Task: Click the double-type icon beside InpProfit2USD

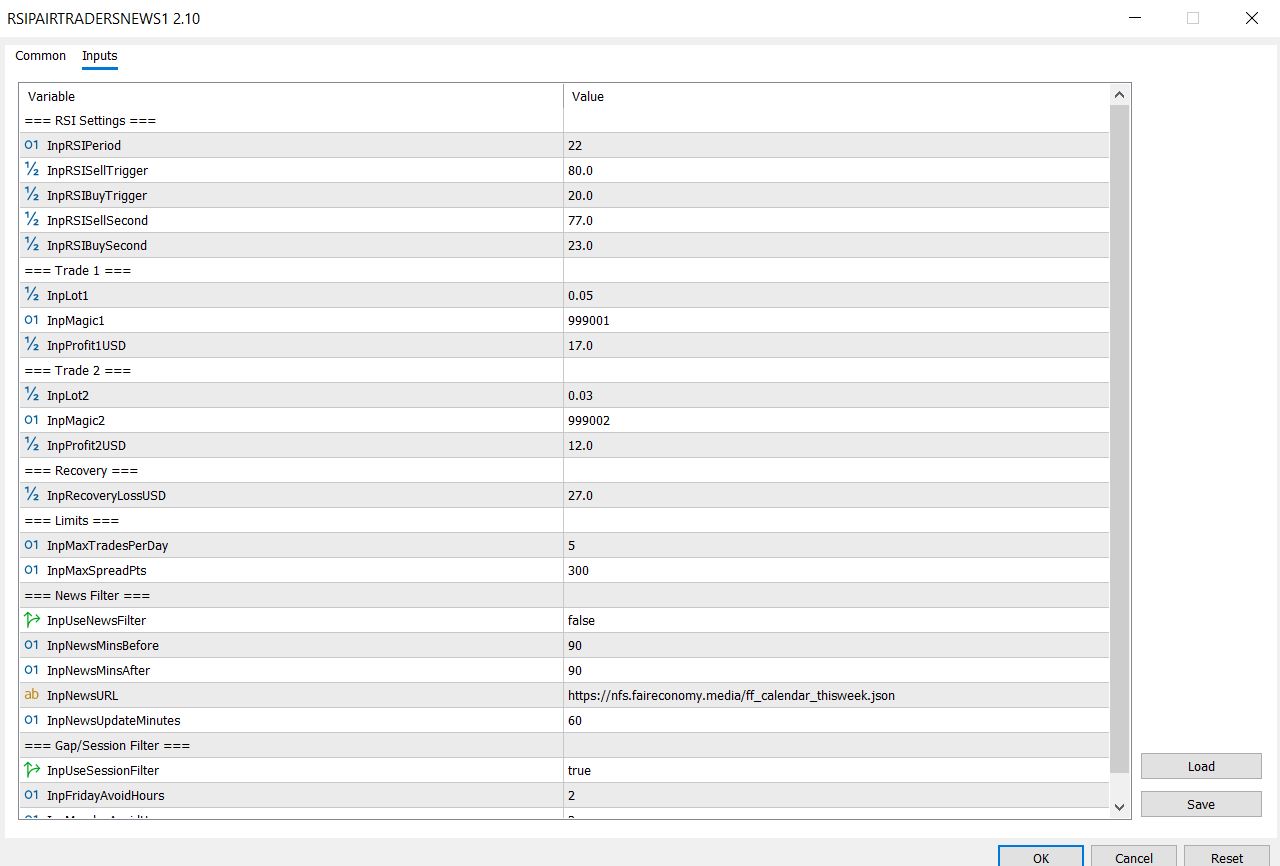Action: point(31,445)
